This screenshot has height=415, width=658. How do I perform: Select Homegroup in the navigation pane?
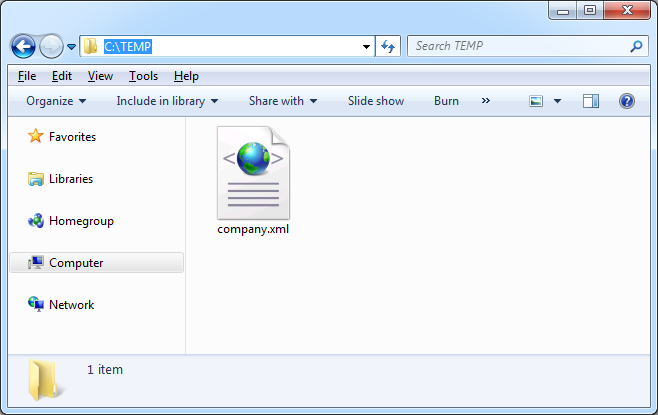81,221
